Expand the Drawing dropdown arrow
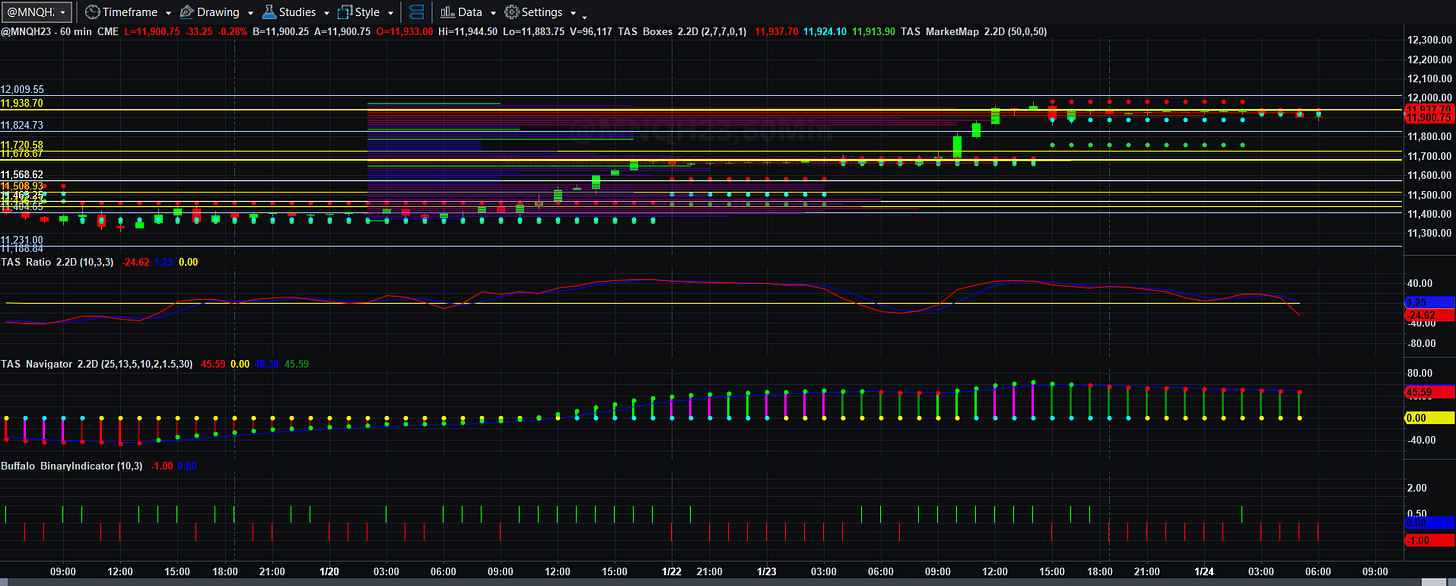This screenshot has height=586, width=1456. [250, 13]
